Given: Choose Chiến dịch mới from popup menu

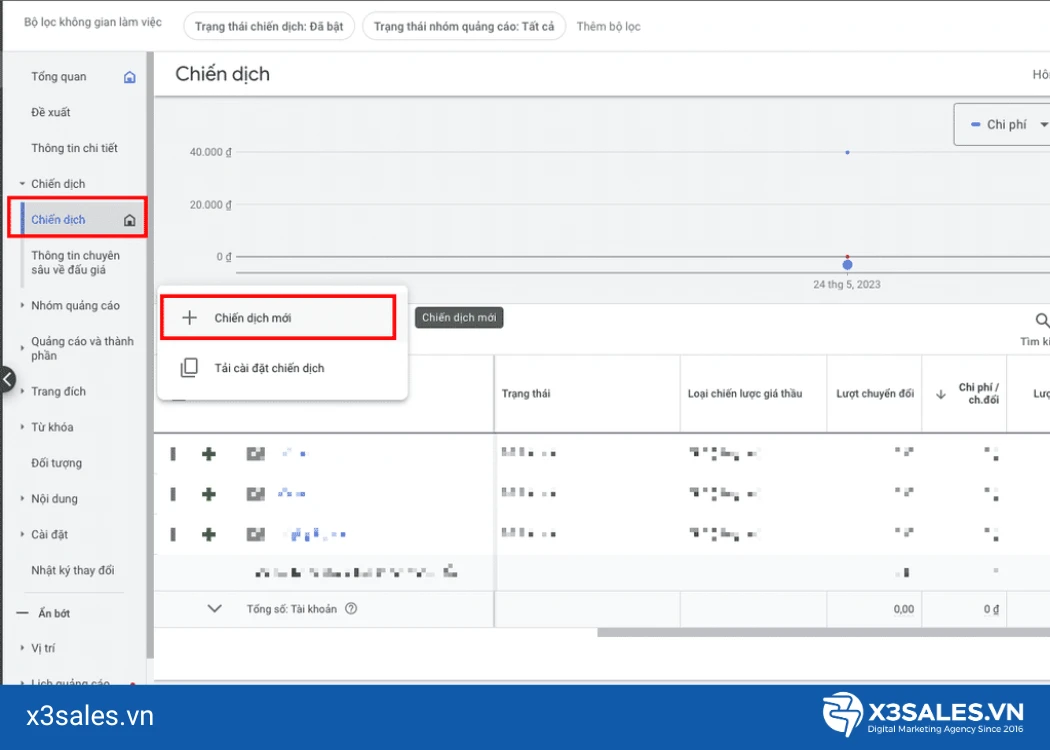Looking at the screenshot, I should 278,318.
